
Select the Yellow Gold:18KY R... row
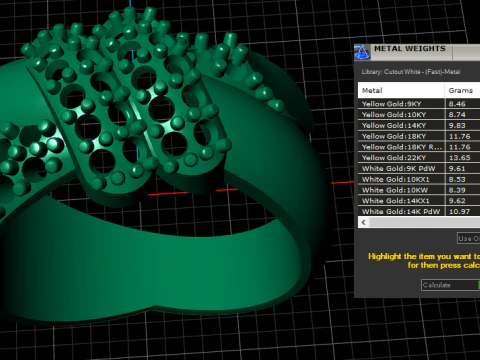419,147
